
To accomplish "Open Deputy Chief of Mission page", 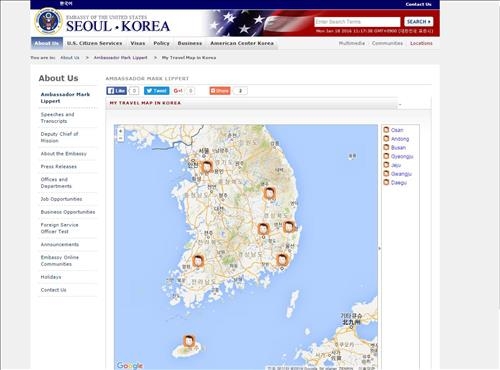I will (x=59, y=137).
